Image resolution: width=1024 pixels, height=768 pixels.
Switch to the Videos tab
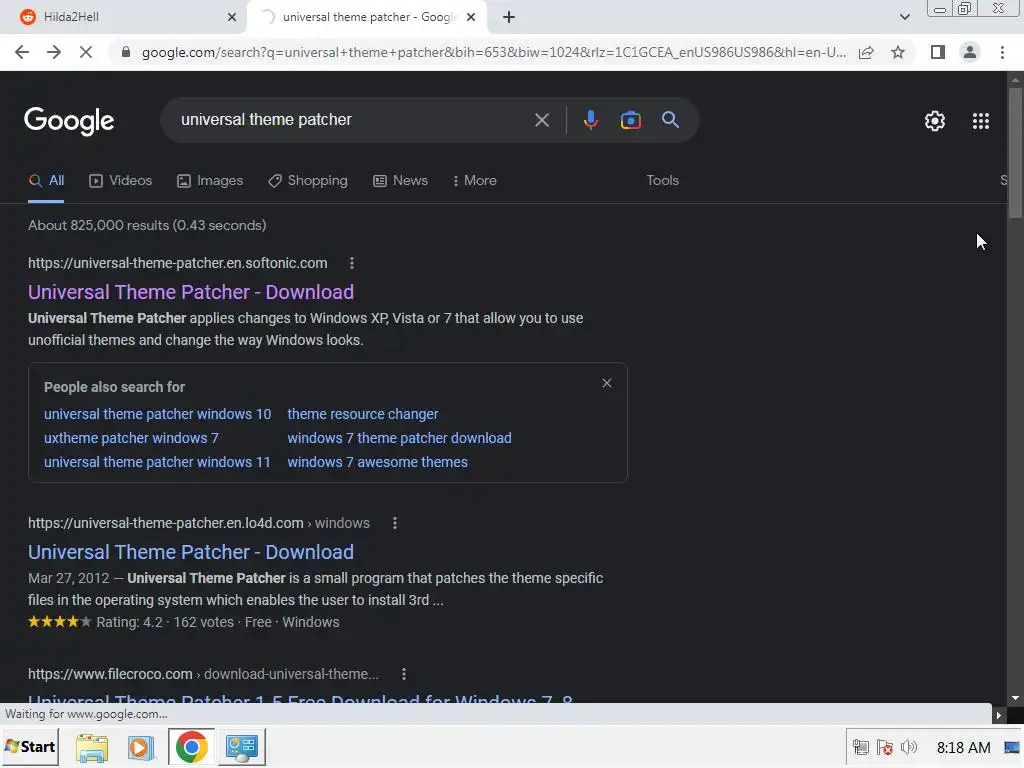point(121,181)
